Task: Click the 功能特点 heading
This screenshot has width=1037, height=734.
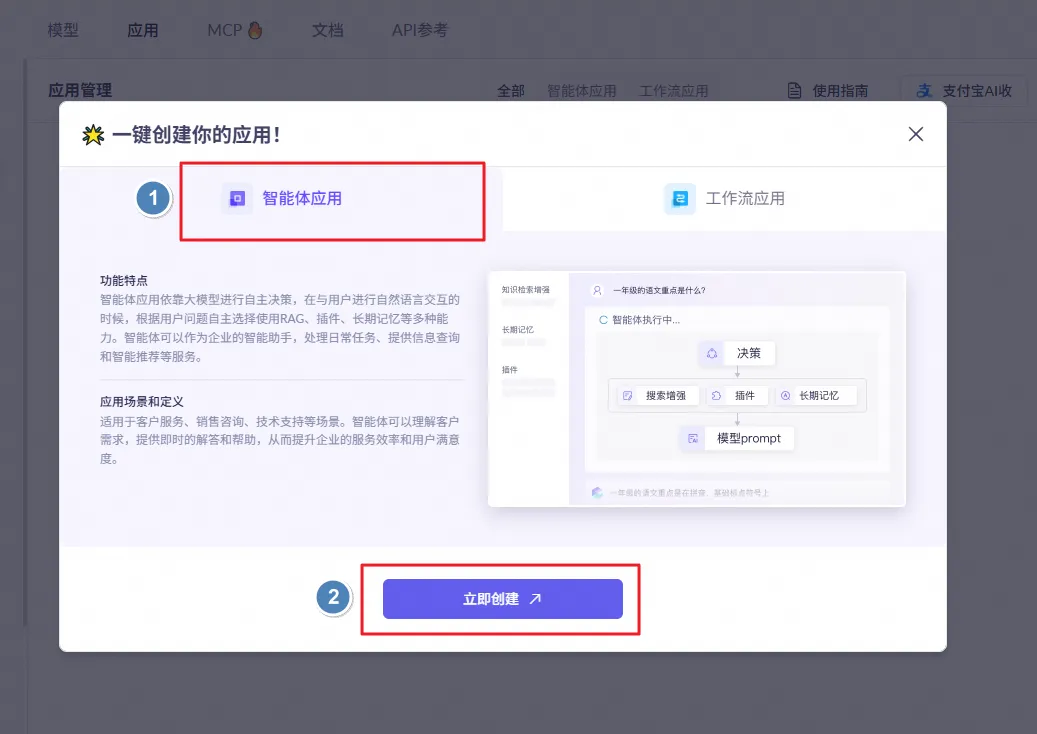Action: (x=124, y=280)
